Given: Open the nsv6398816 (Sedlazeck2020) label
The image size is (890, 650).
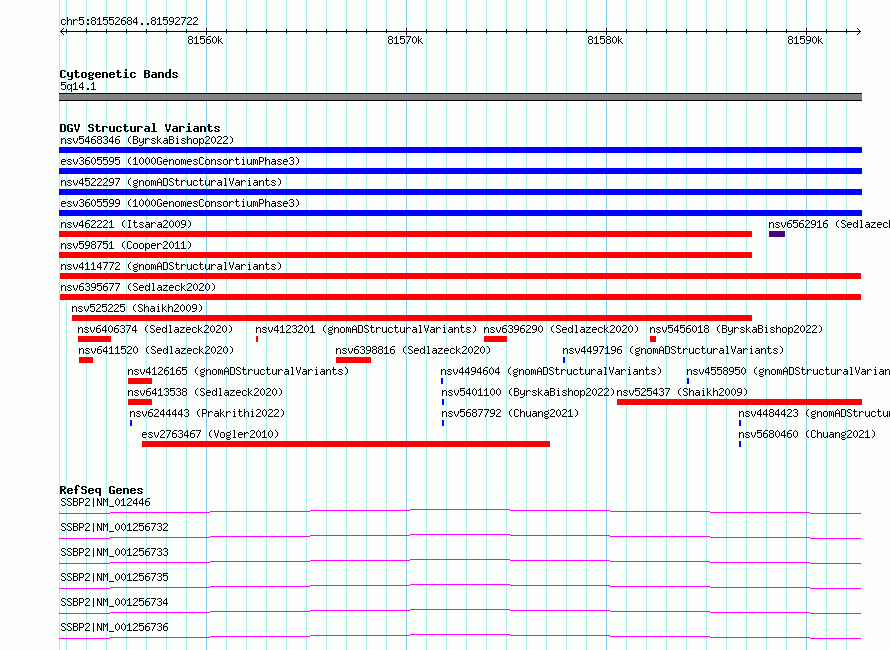Looking at the screenshot, I should pos(413,350).
